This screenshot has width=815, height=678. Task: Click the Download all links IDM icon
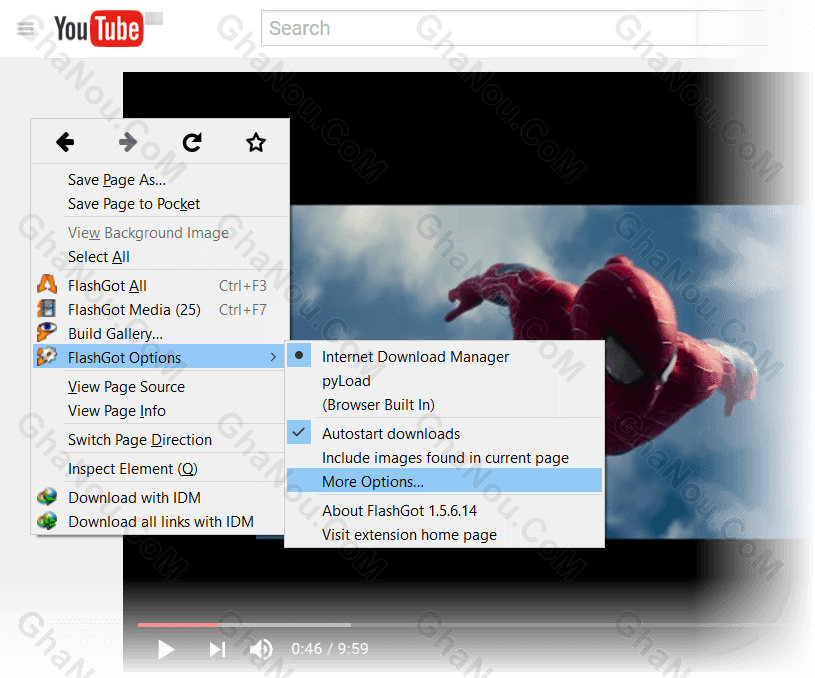[x=47, y=521]
